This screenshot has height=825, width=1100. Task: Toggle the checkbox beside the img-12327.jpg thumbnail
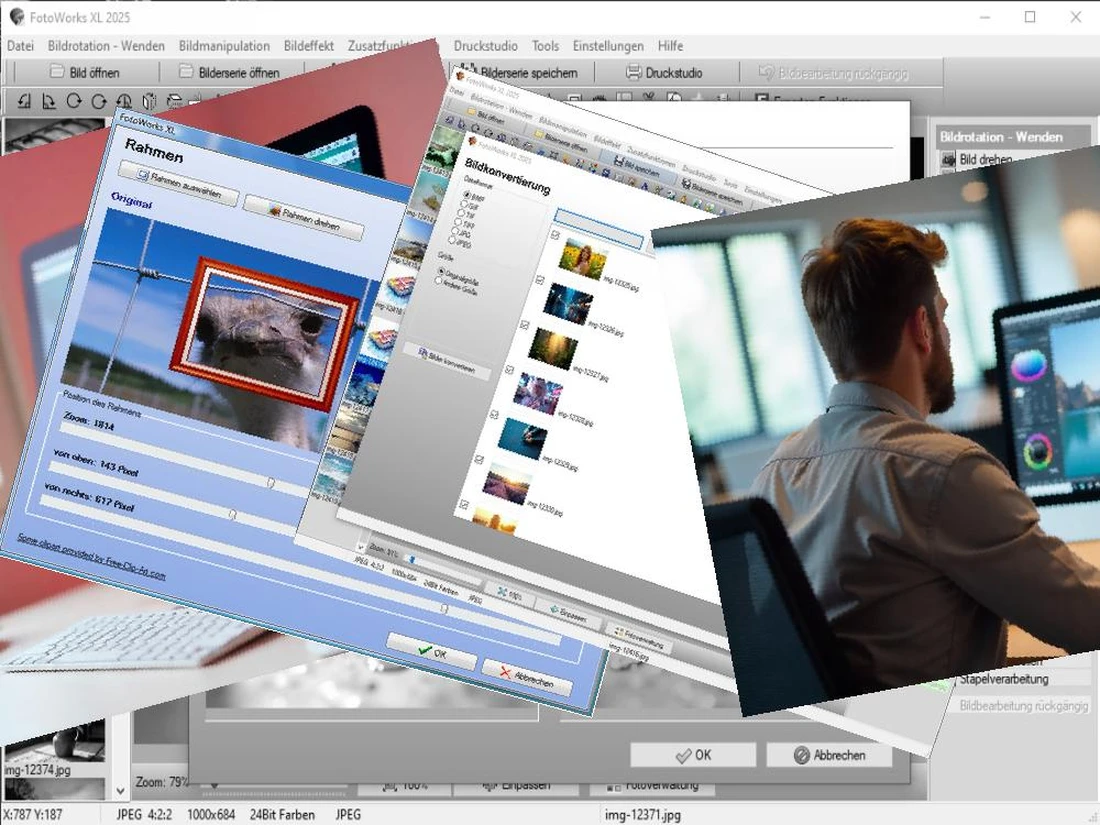point(524,325)
